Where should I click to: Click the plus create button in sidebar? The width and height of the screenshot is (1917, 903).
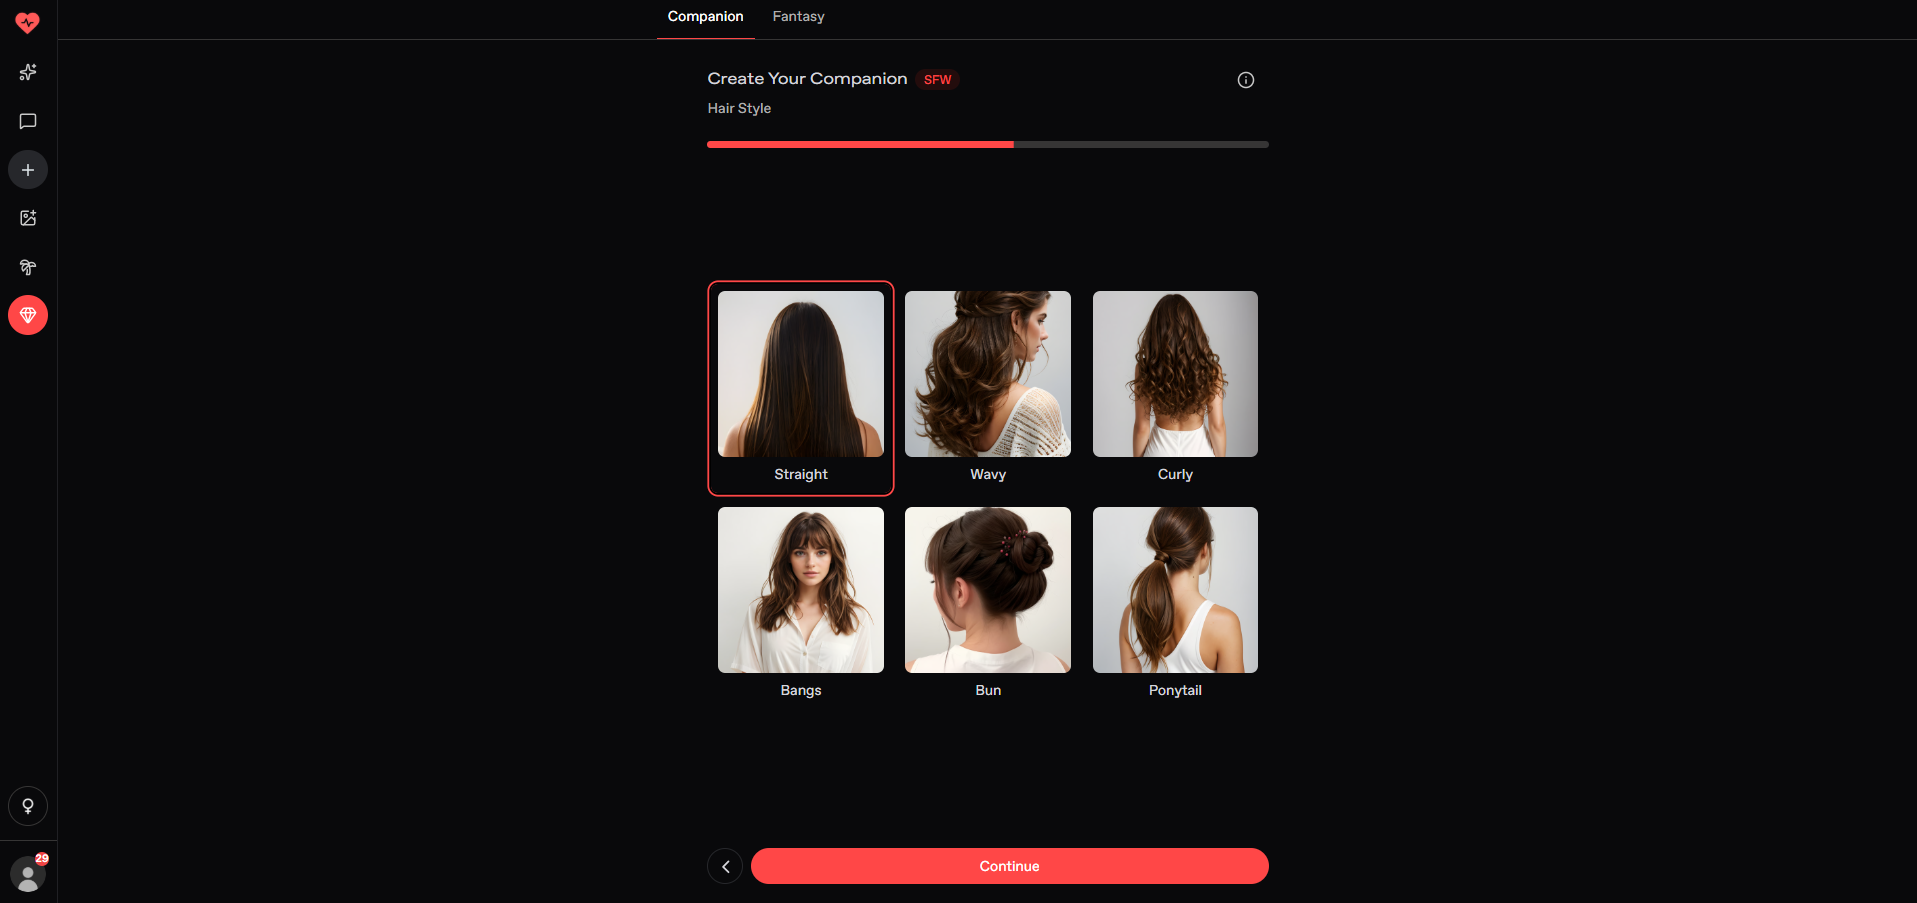click(28, 170)
